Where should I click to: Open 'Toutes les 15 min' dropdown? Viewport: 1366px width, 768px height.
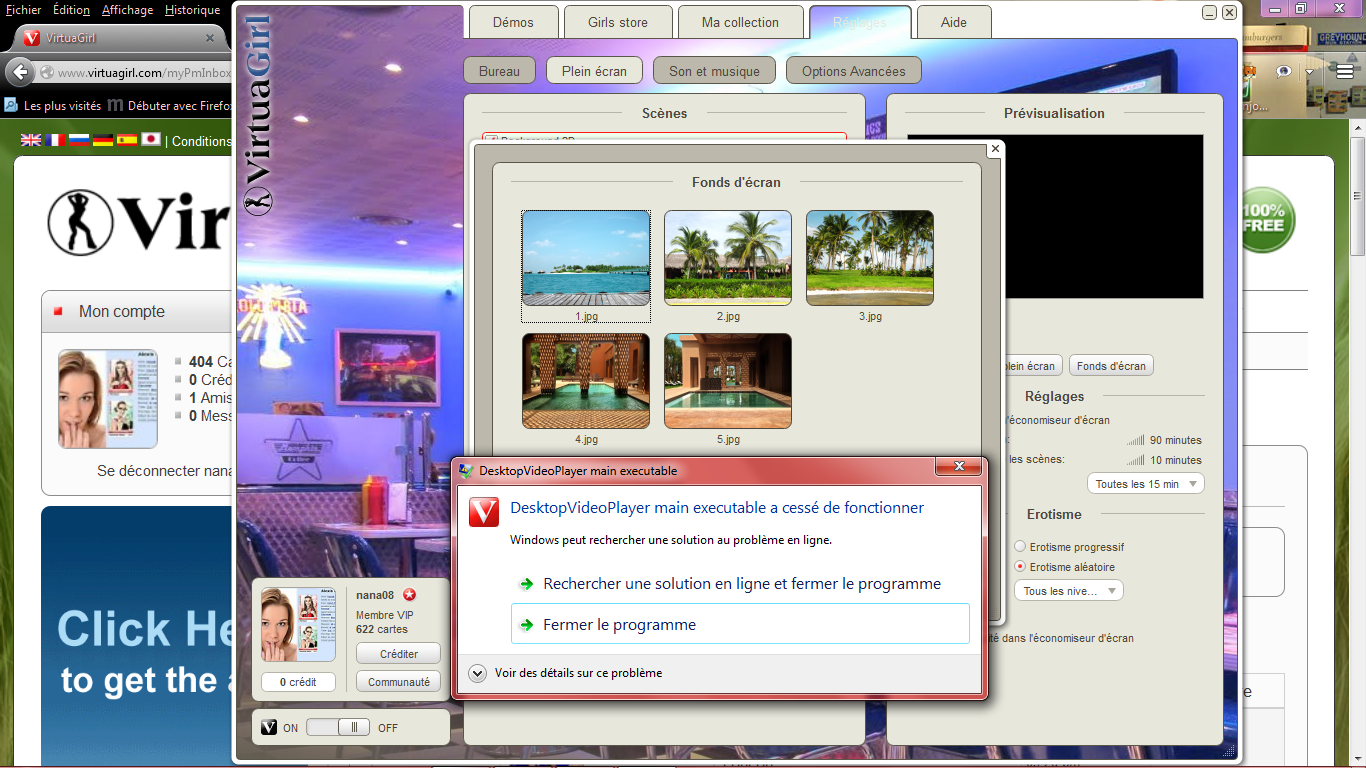(x=1145, y=484)
